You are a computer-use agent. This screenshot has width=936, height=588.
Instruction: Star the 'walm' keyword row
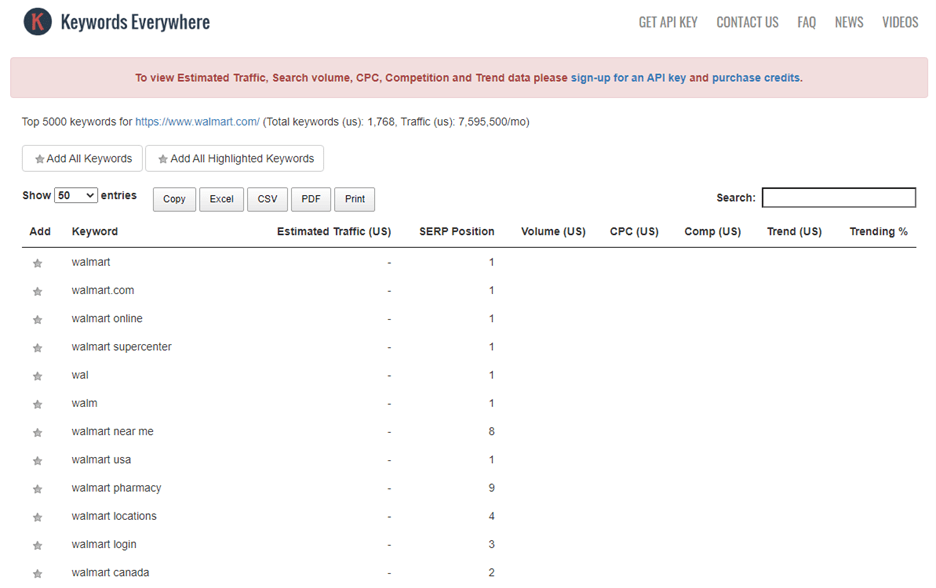tap(38, 404)
